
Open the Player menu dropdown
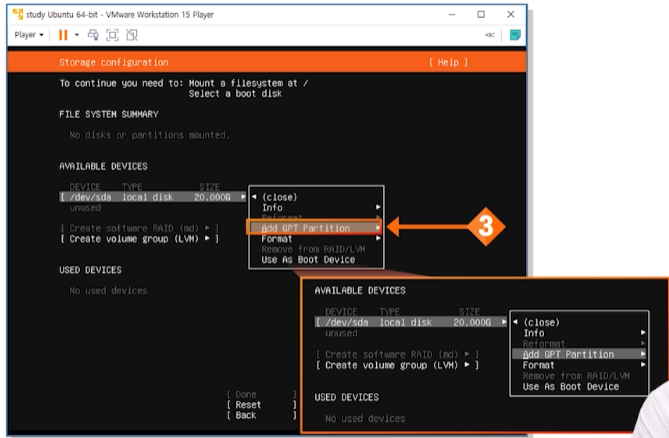29,35
